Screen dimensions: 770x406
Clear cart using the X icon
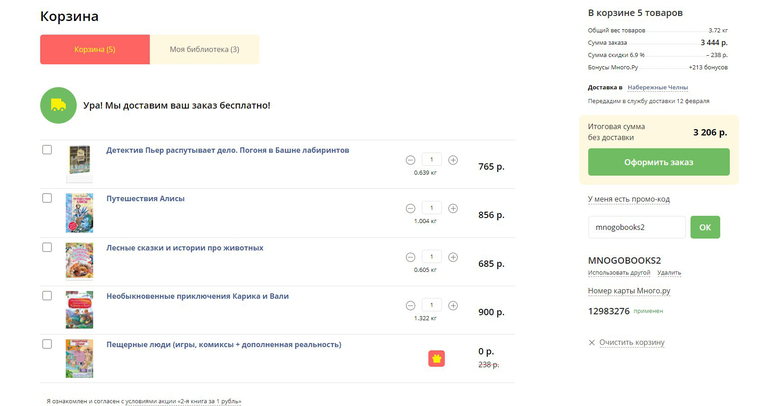(592, 343)
